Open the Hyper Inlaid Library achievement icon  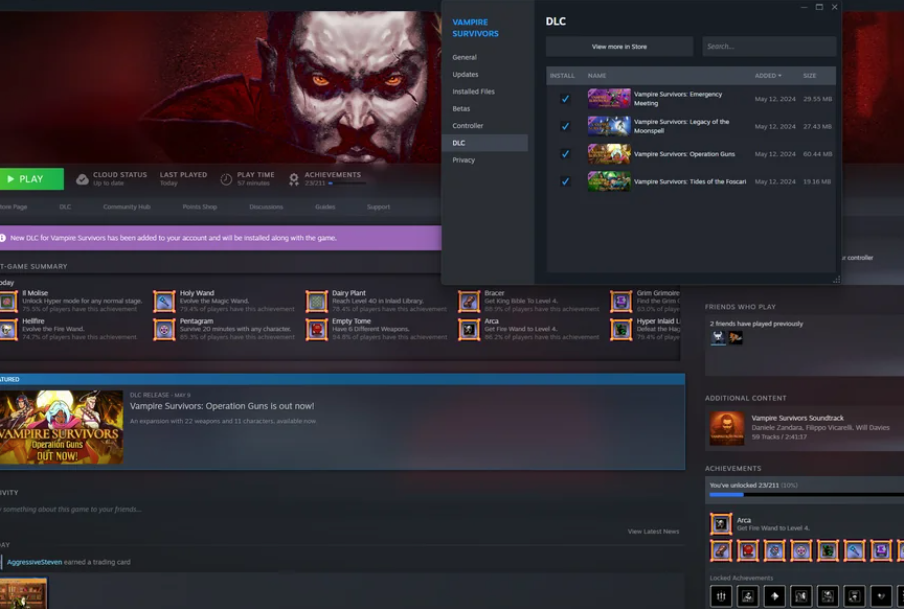coord(621,329)
